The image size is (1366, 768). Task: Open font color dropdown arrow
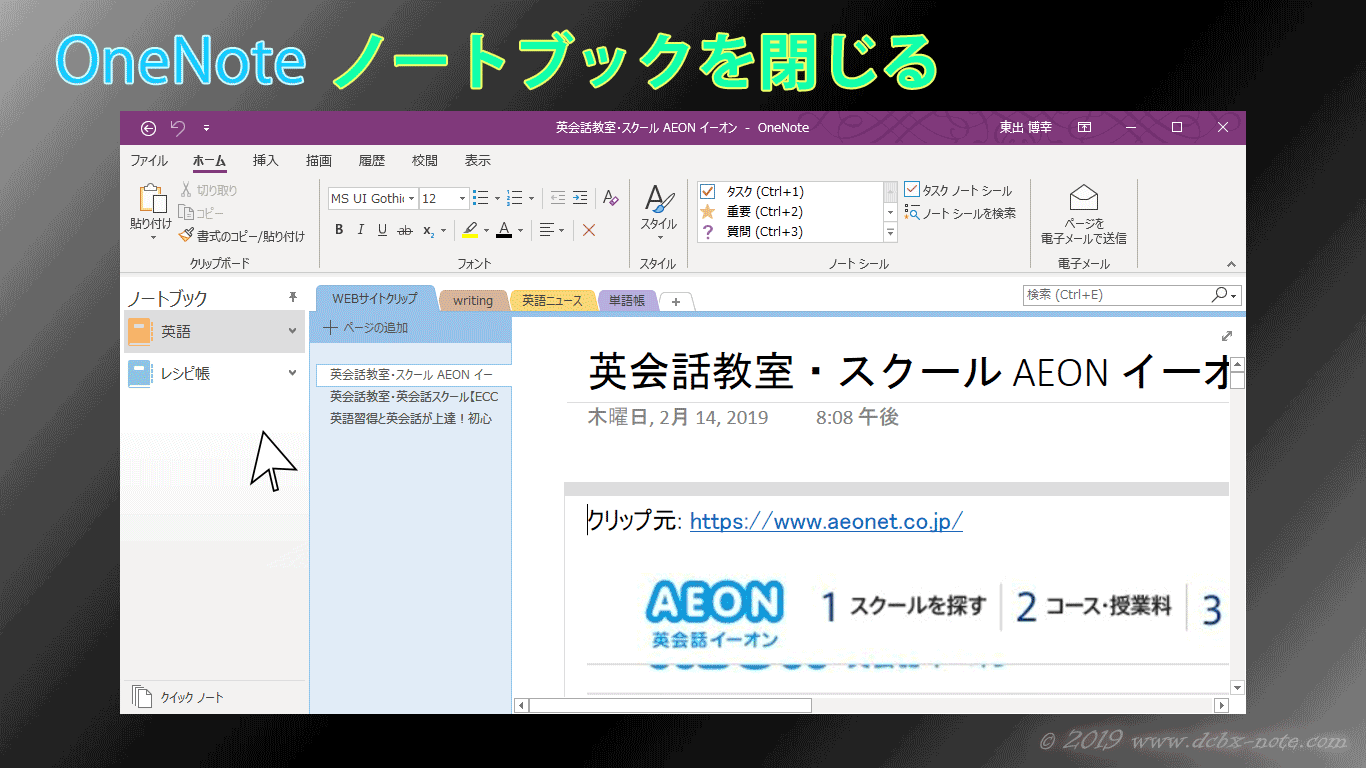tap(521, 230)
